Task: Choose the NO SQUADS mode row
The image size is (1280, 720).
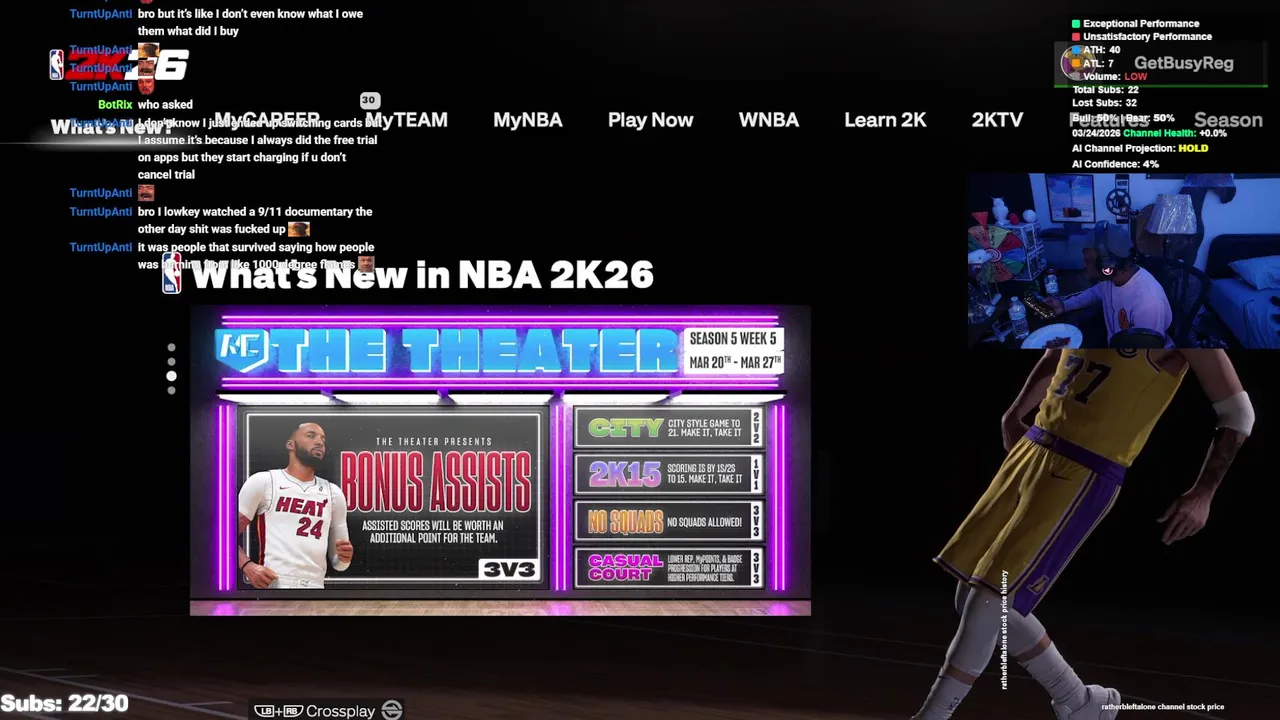Action: (x=669, y=521)
